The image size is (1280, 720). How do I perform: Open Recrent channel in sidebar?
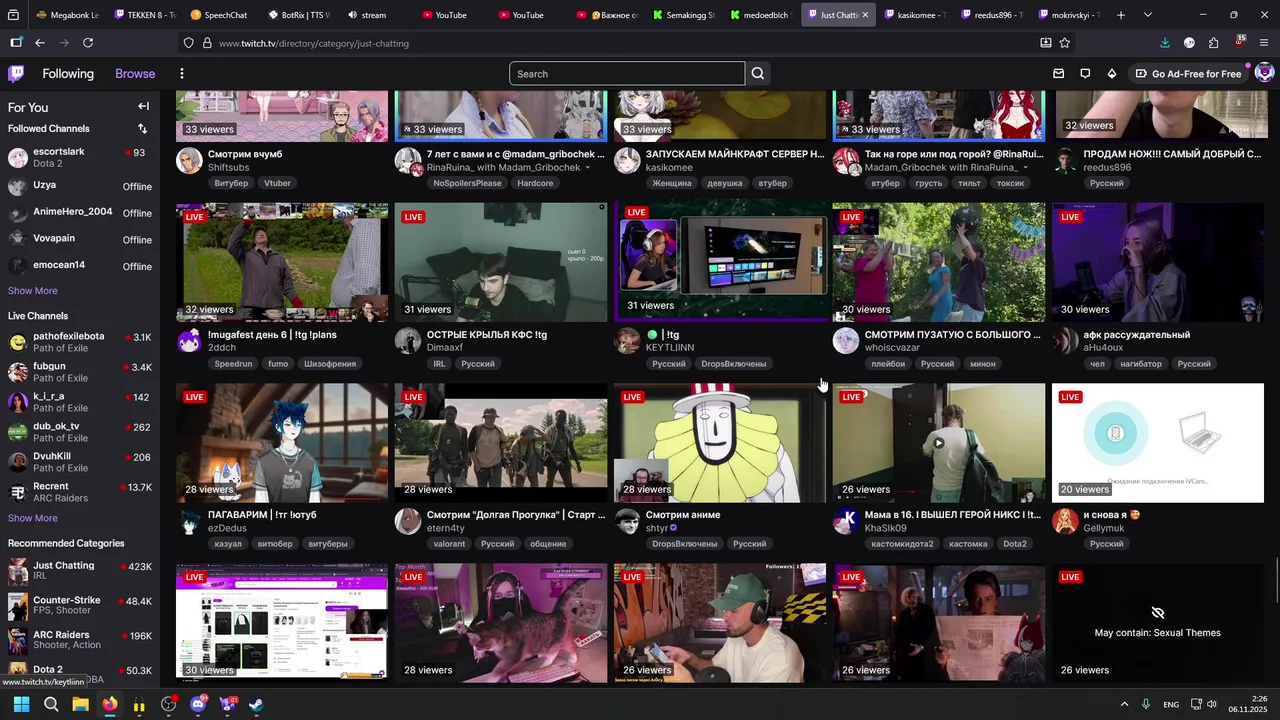(80, 492)
